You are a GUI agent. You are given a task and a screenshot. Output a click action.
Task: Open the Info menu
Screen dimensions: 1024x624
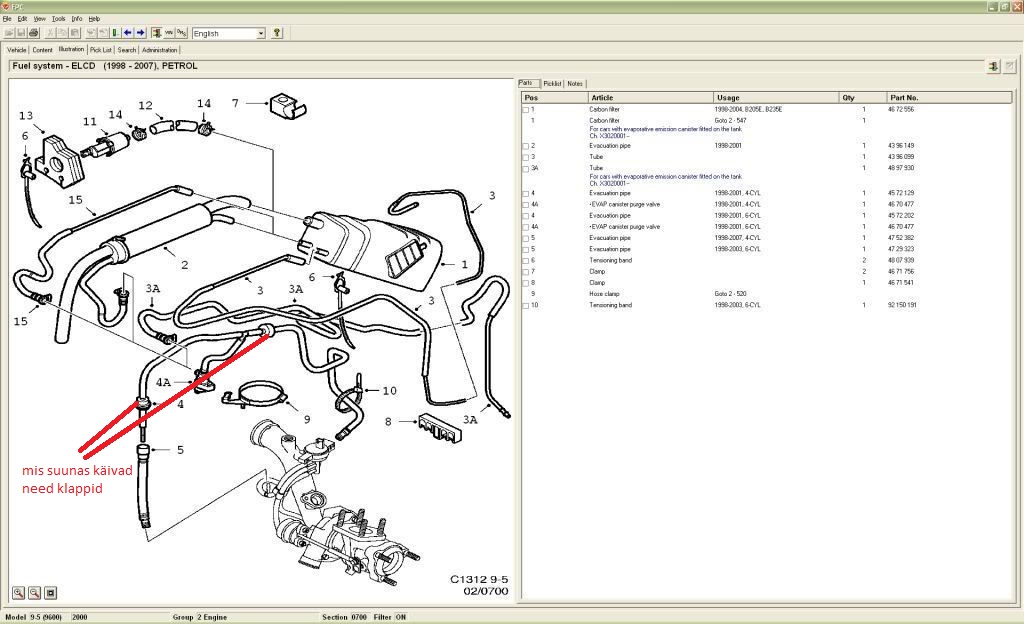coord(76,18)
